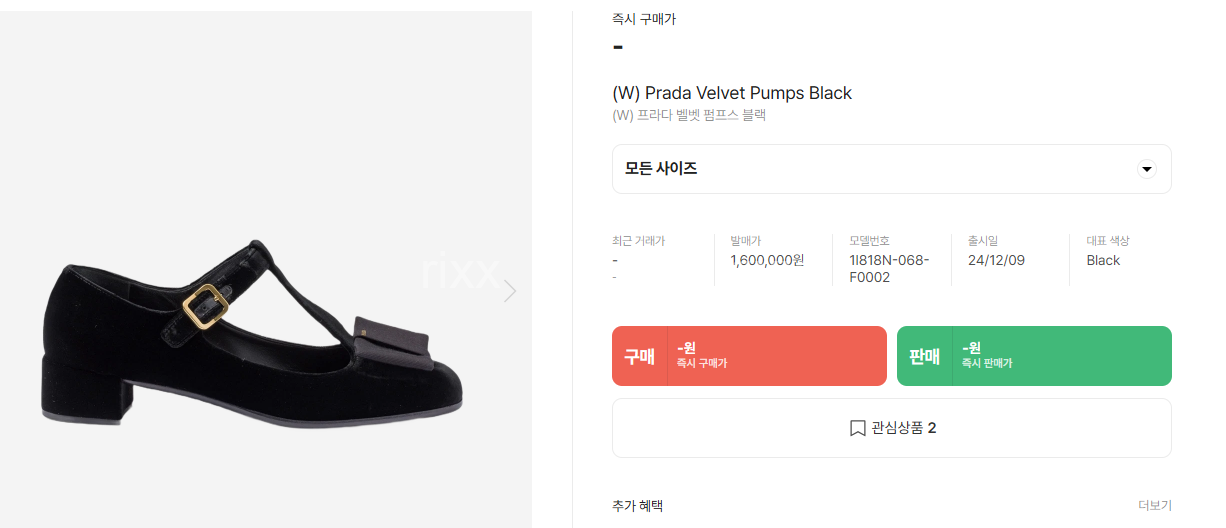This screenshot has width=1226, height=528.
Task: Click 즉시 구매가 text inside buy button
Action: pos(702,363)
